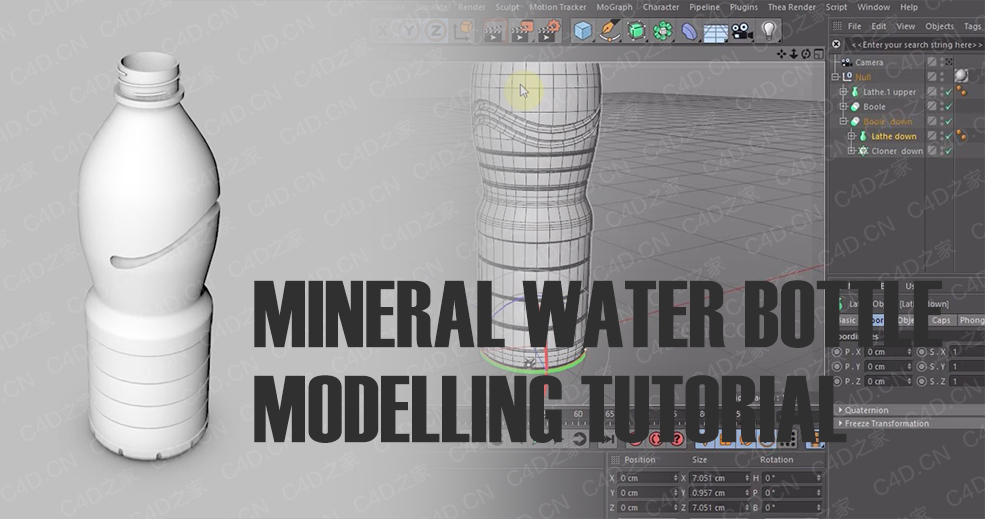Toggle Camera layer visibility square
The image size is (985, 519).
pos(932,62)
